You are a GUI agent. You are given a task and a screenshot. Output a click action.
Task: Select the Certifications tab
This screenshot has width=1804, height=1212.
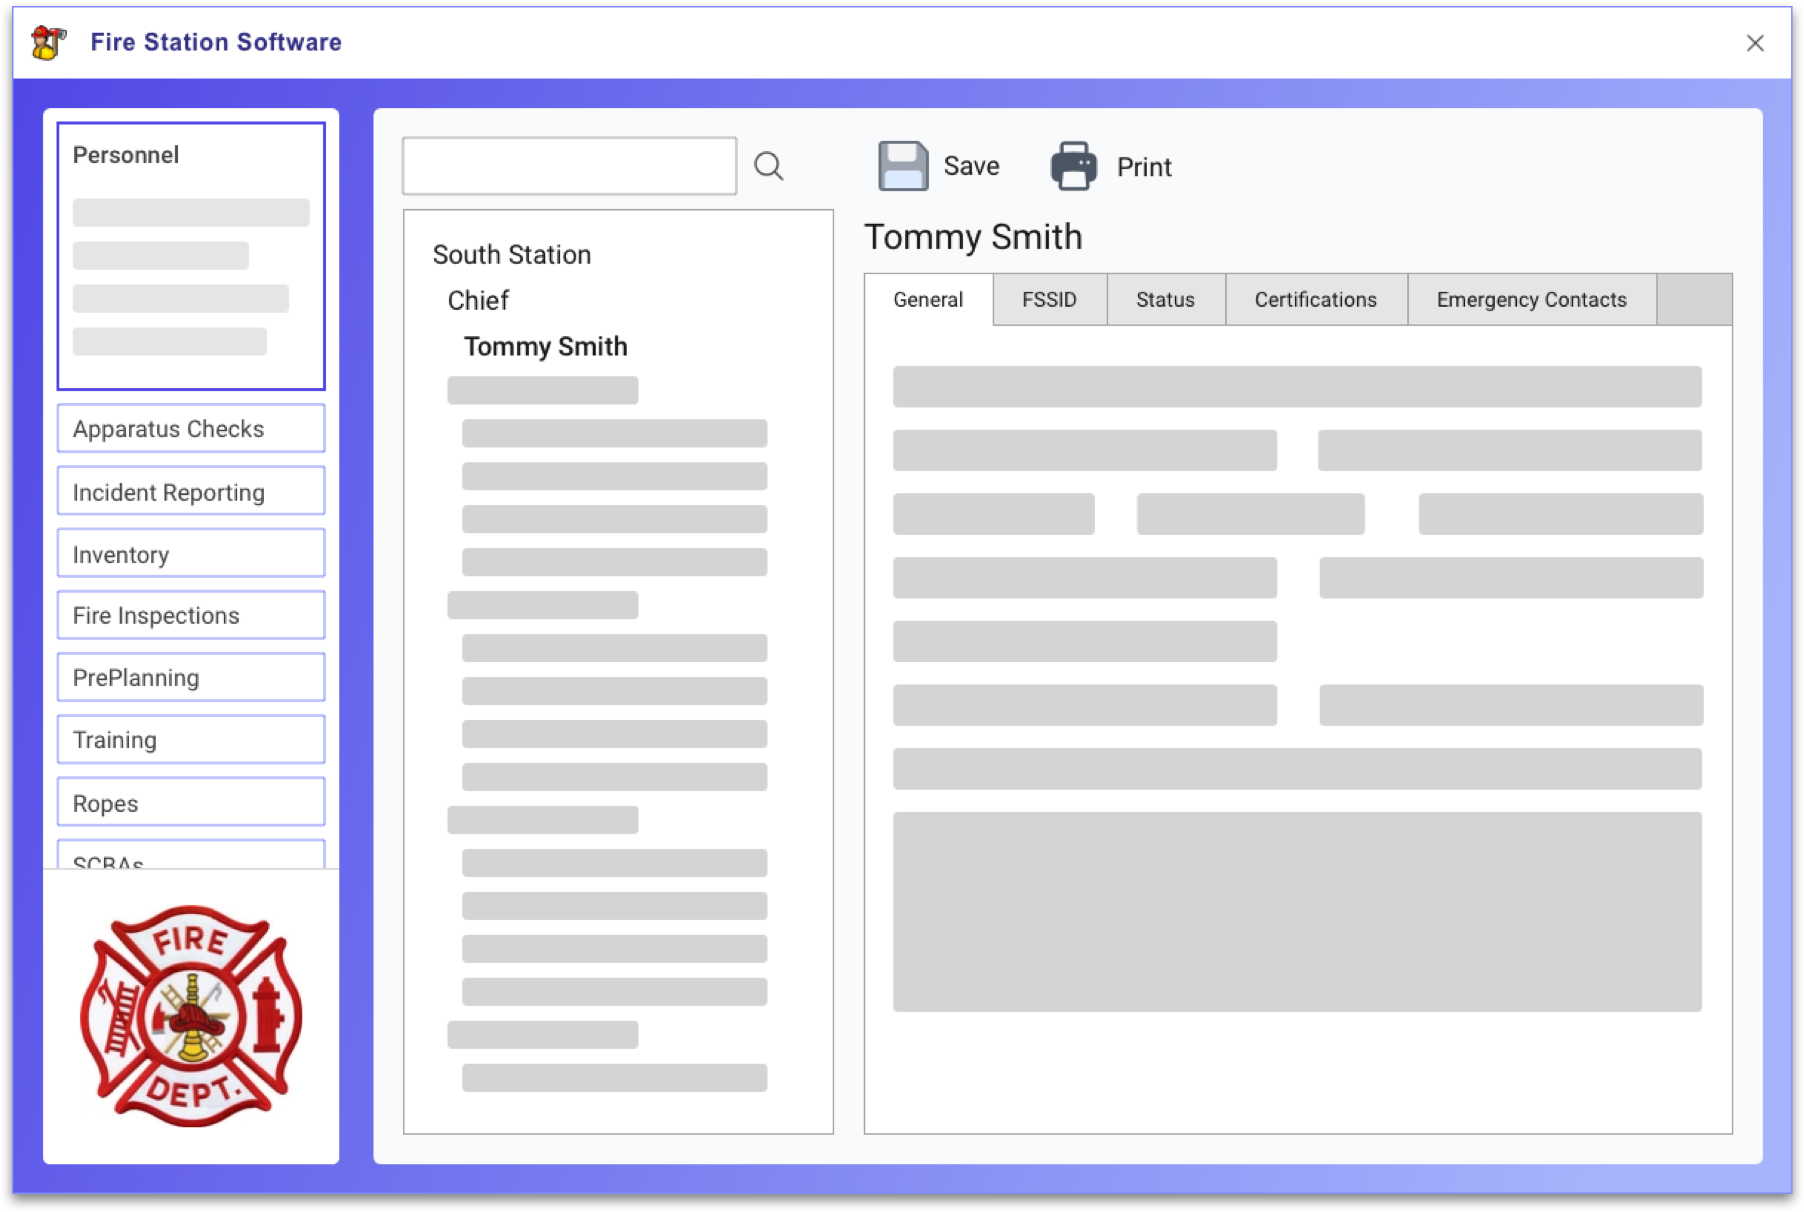pos(1315,300)
